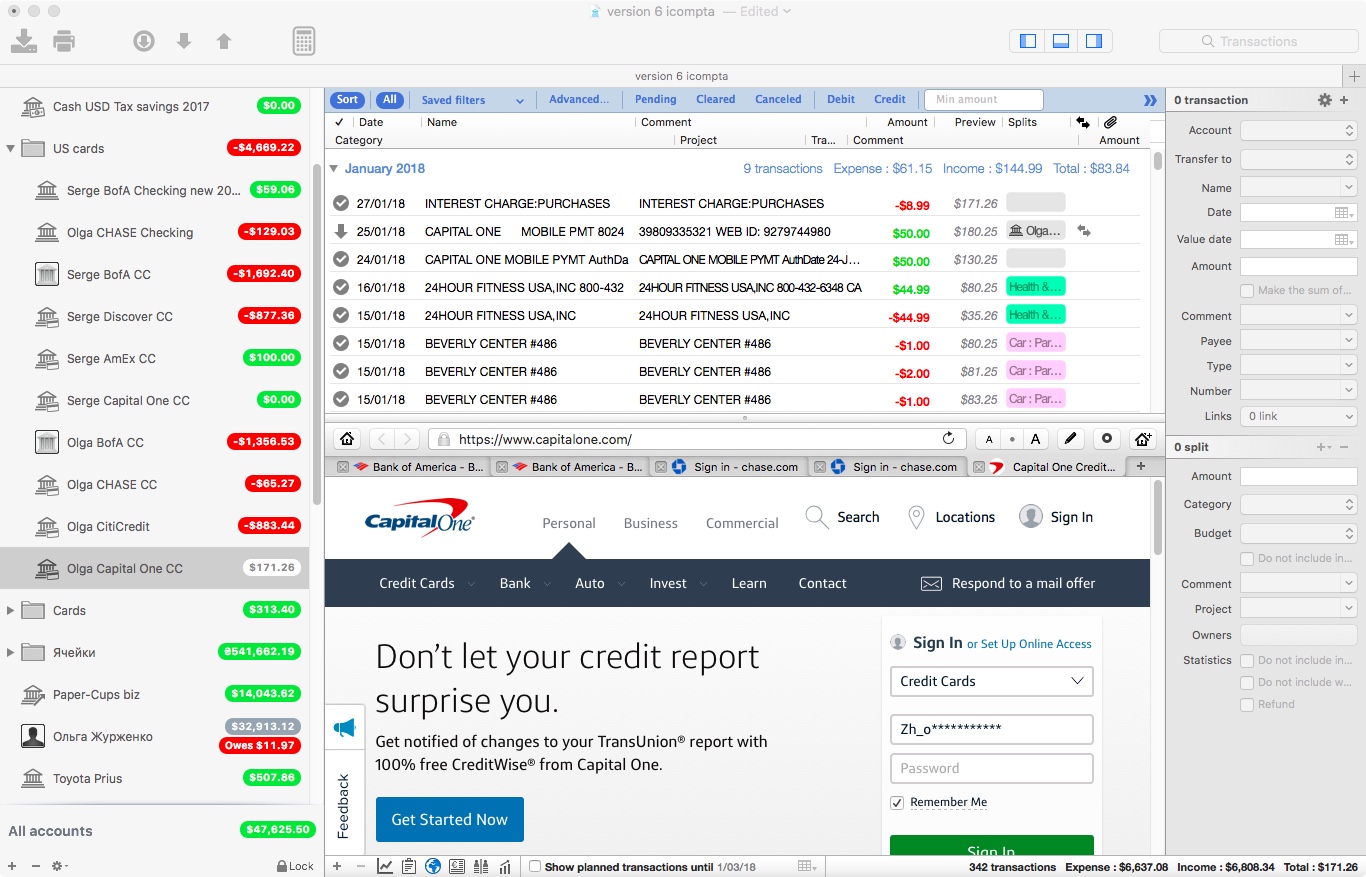Open the chart graph icon in bottom bar
The height and width of the screenshot is (877, 1366).
[385, 867]
